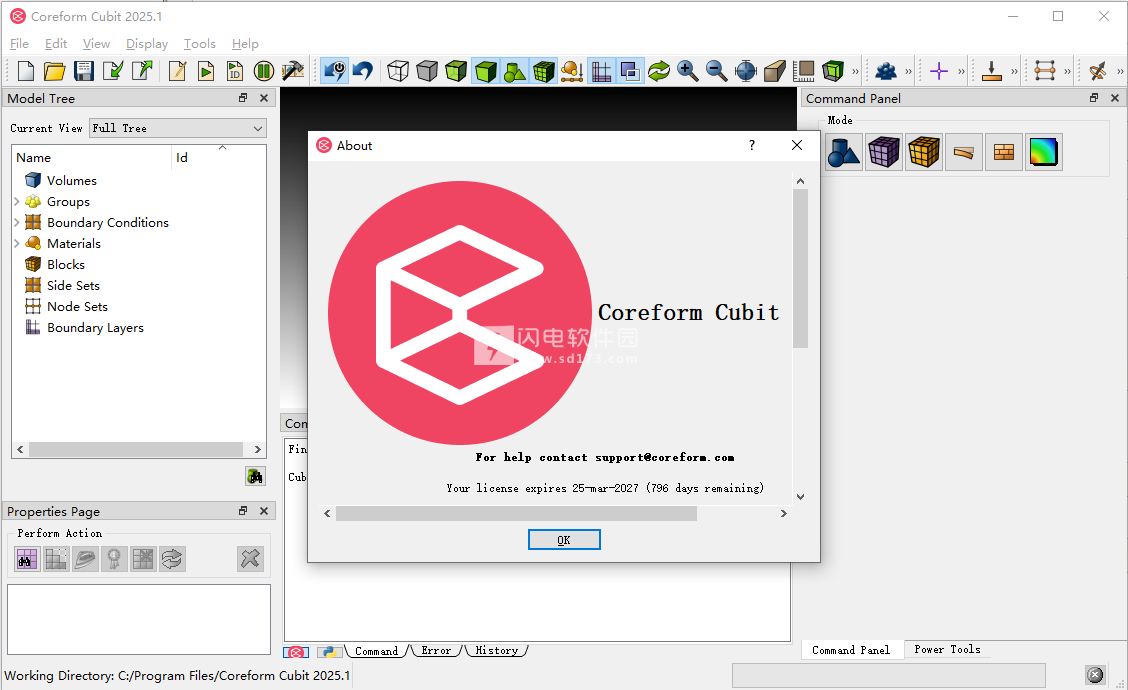Image resolution: width=1128 pixels, height=690 pixels.
Task: Switch to wireframe display mode
Action: (x=398, y=71)
